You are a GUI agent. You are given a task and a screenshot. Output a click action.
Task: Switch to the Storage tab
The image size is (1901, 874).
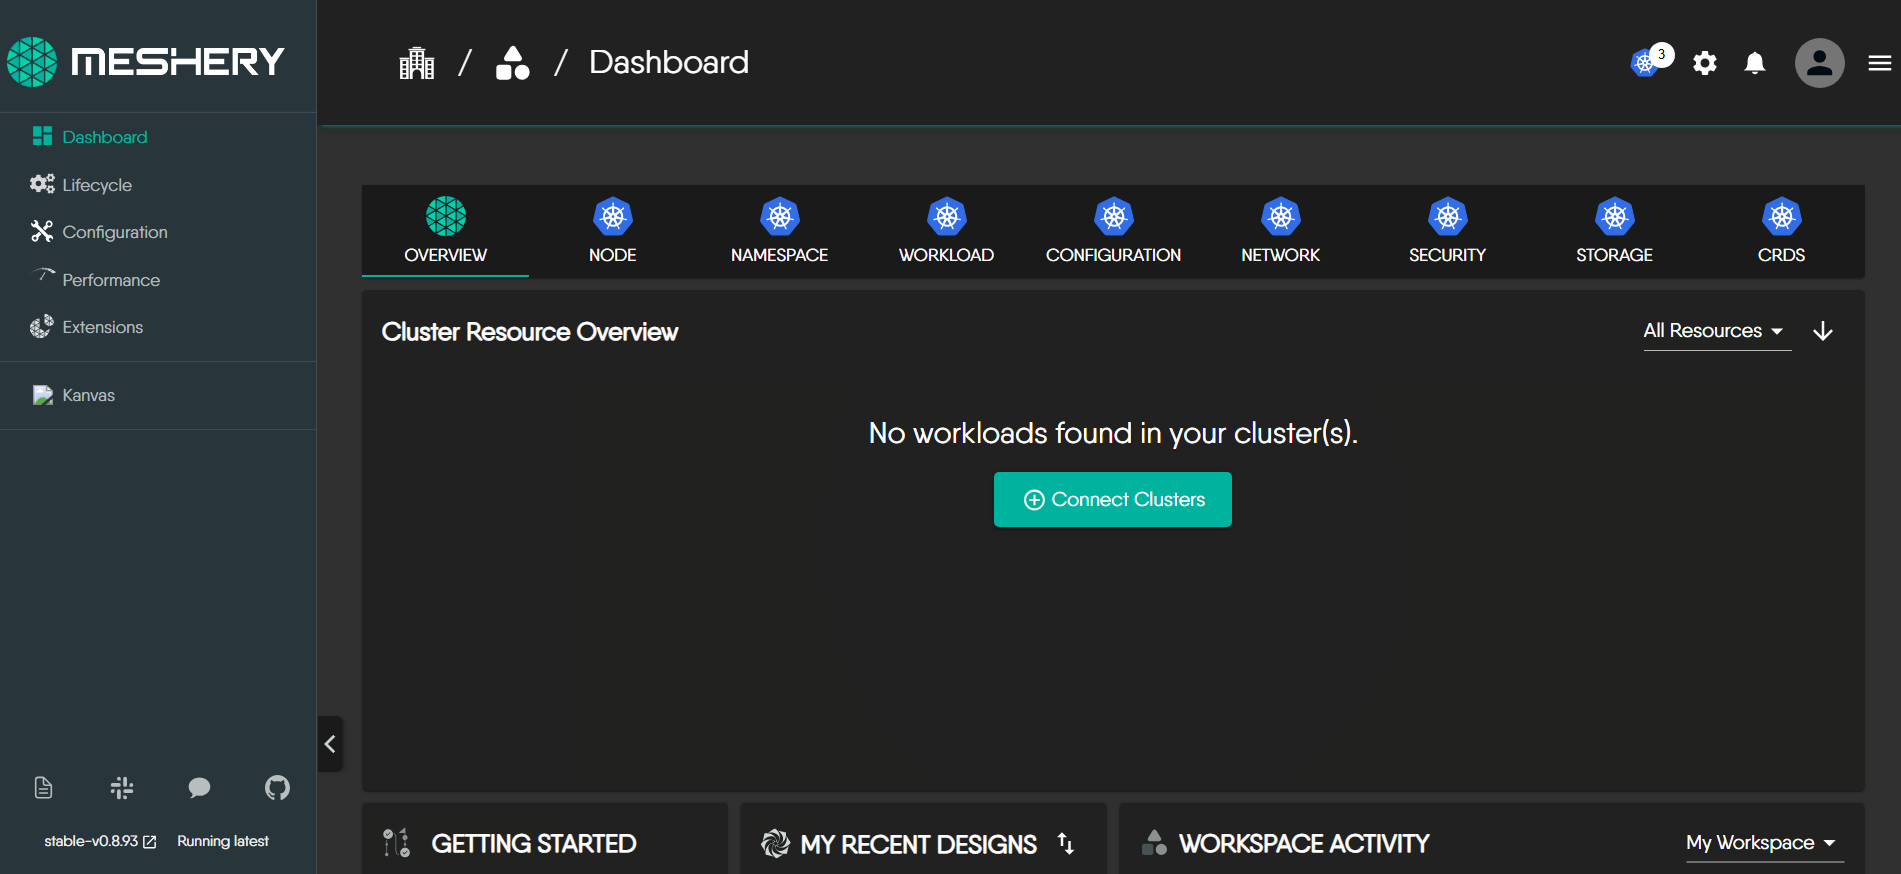point(1615,231)
